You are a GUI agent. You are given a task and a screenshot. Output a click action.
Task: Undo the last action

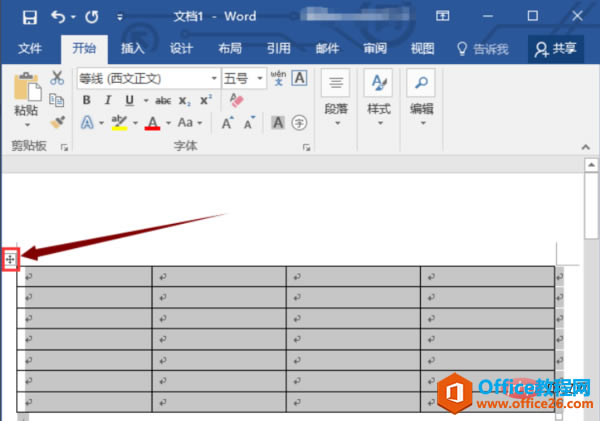[x=58, y=17]
